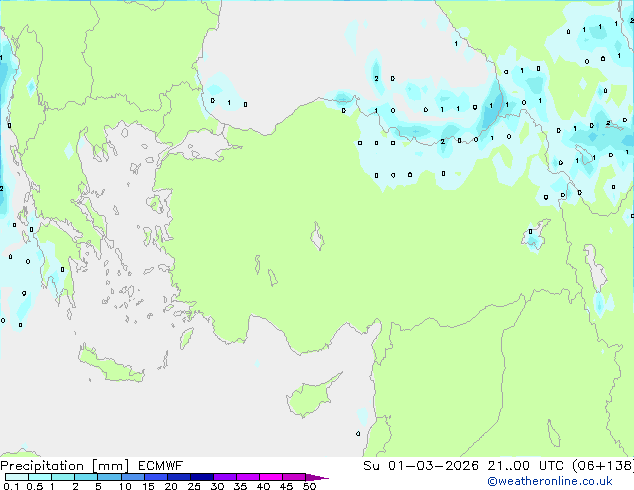
Task: Select the forecast step '(06+138)'
Action: click(603, 466)
